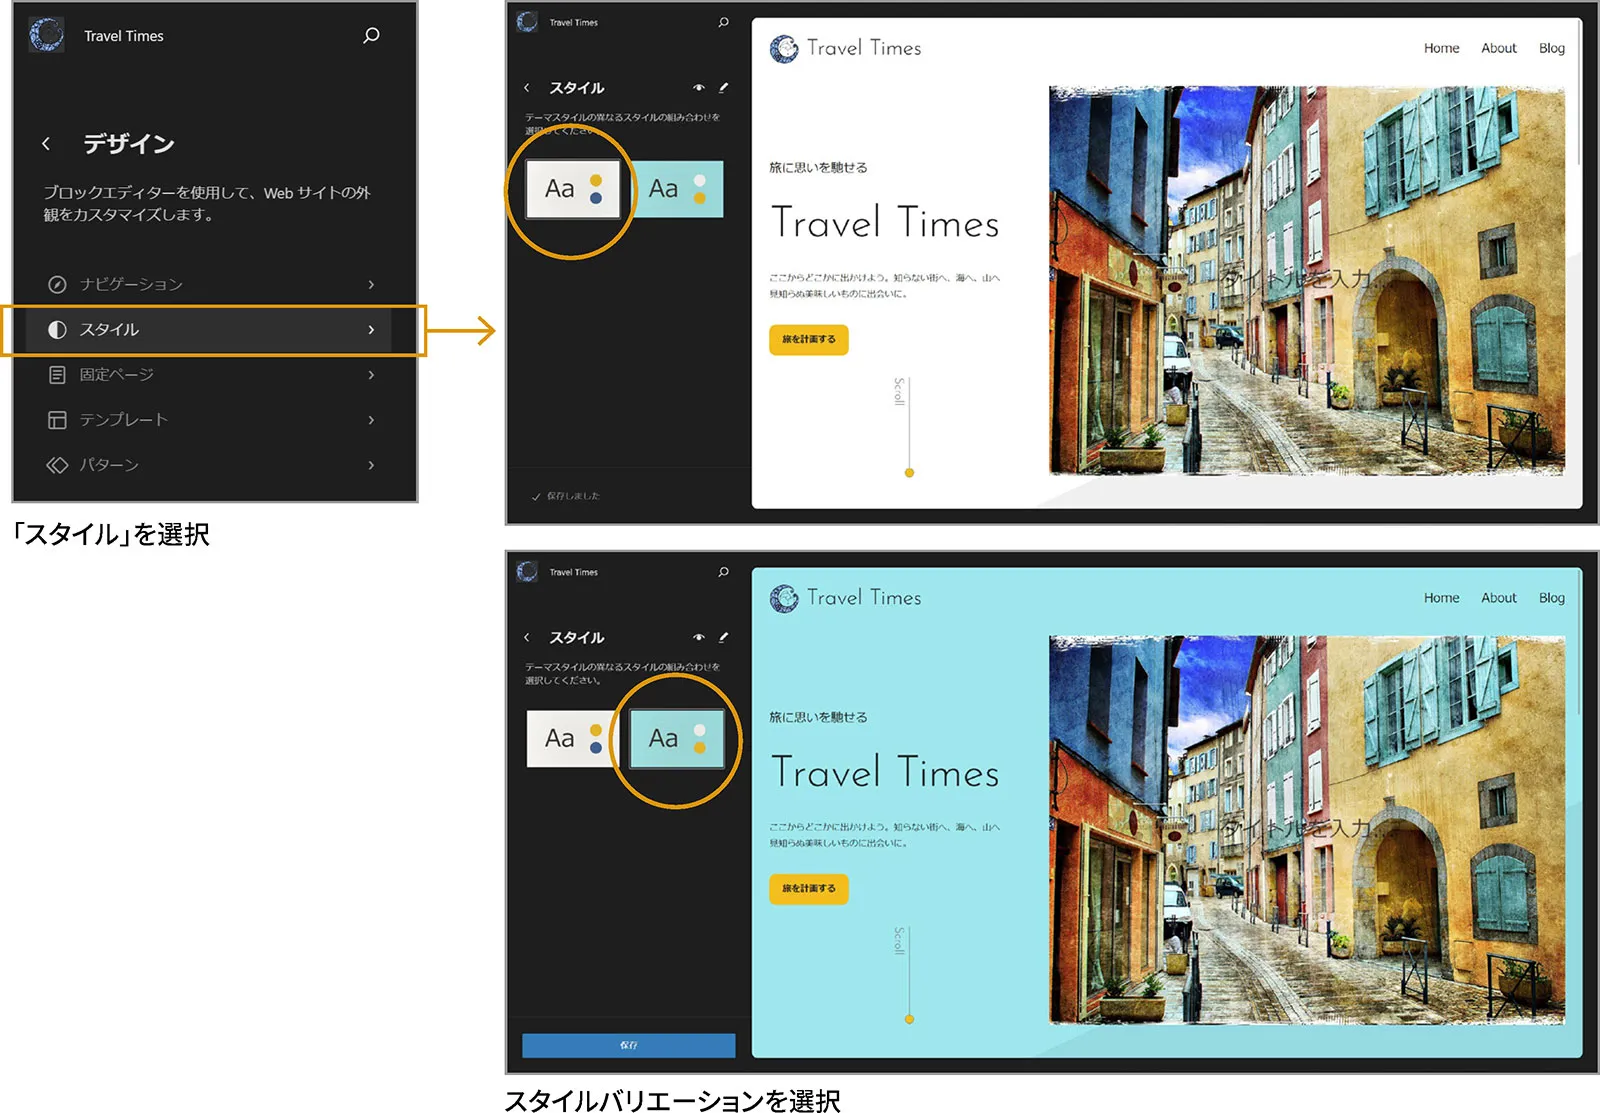Expand the パターン row's chevron arrow
1600x1113 pixels.
click(371, 465)
